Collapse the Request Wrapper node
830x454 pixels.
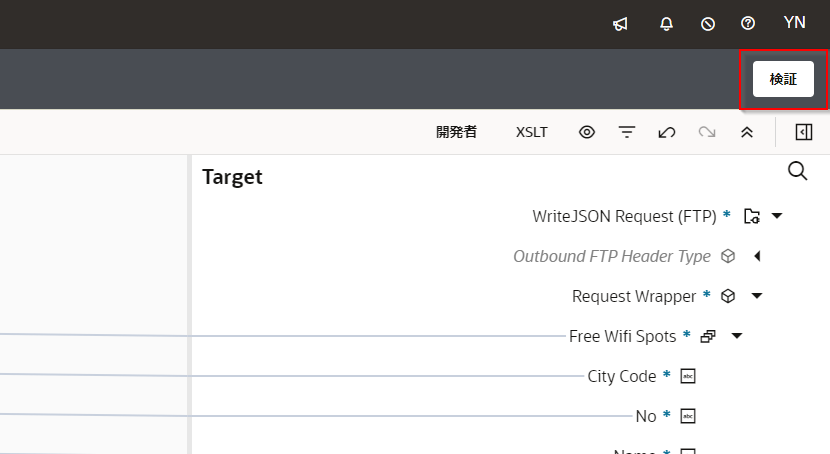click(x=757, y=296)
